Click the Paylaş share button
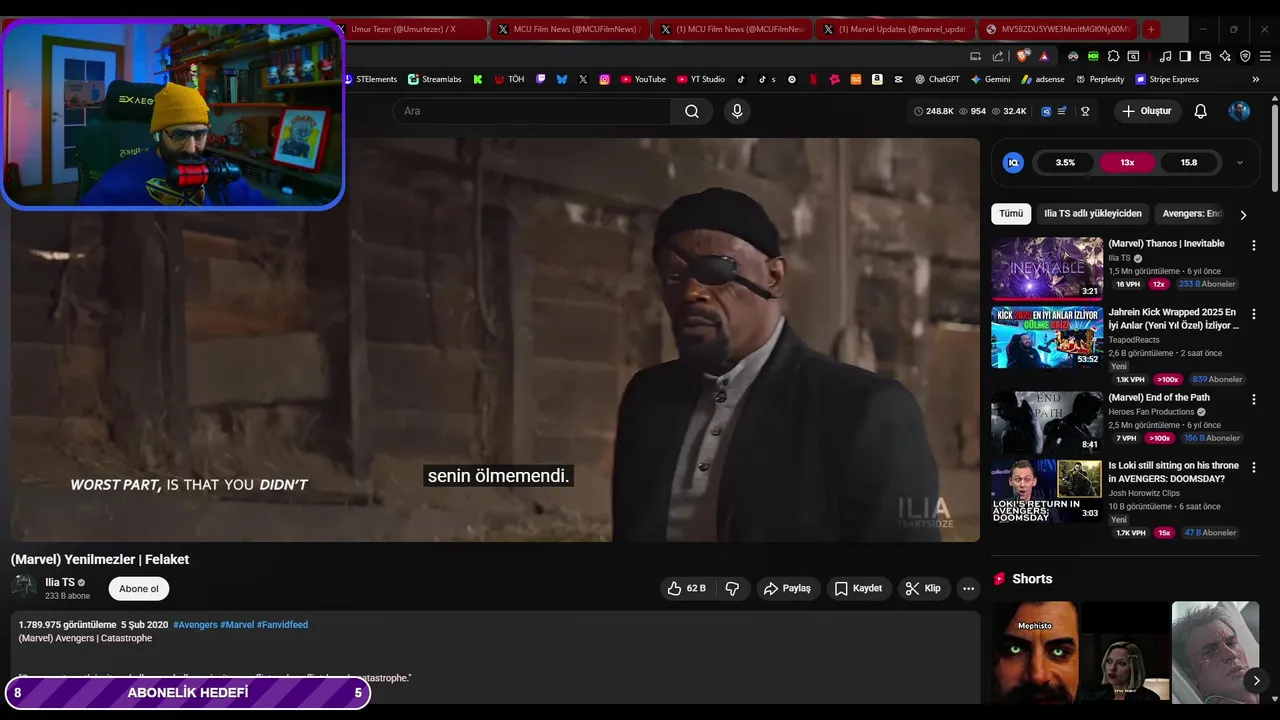 tap(787, 588)
